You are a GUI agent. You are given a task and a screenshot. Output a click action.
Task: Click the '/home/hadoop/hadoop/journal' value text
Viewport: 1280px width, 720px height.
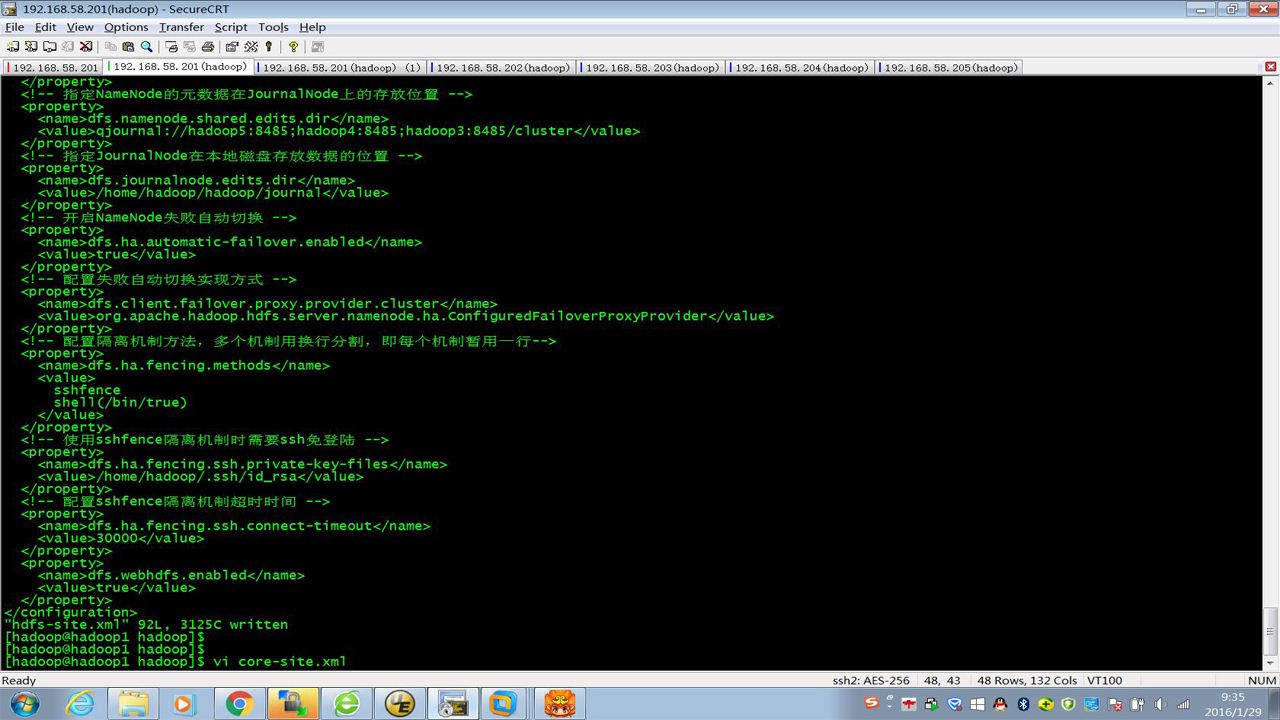tap(208, 193)
